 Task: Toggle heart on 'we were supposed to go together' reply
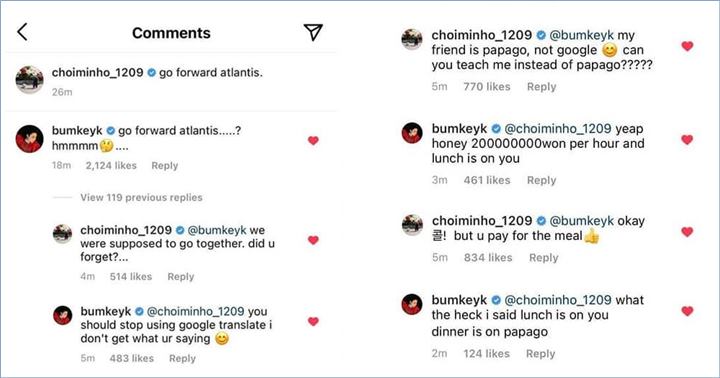tap(313, 240)
